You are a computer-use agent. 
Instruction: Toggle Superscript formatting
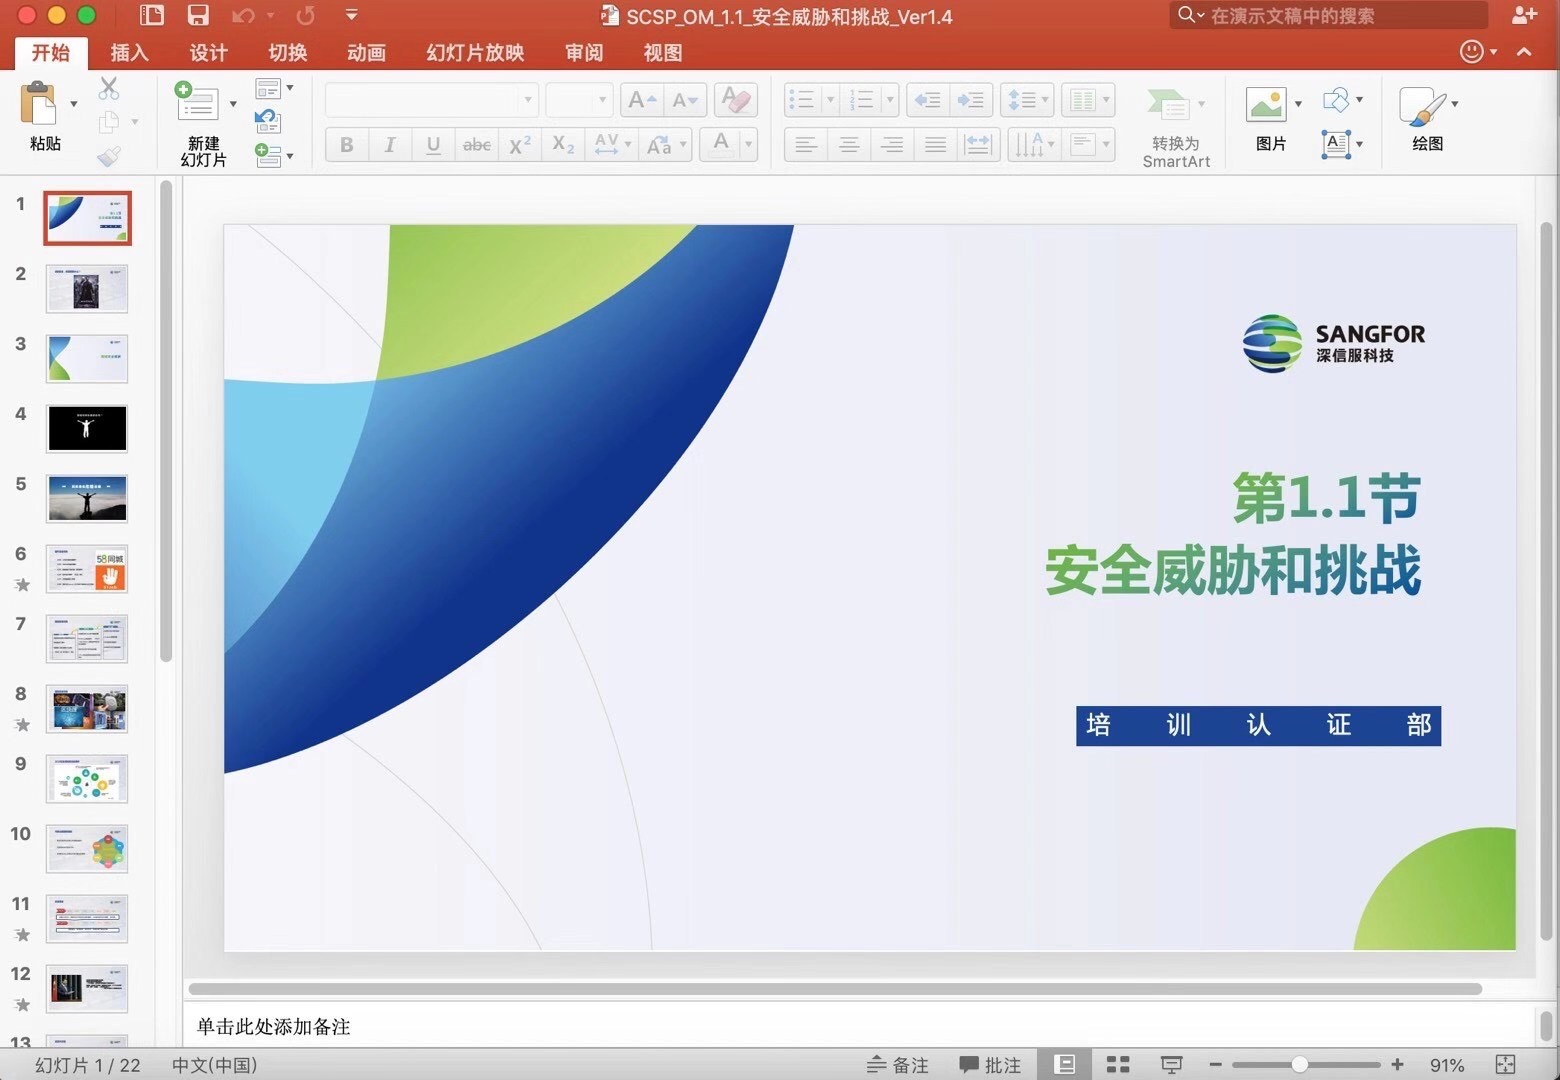pyautogui.click(x=519, y=145)
